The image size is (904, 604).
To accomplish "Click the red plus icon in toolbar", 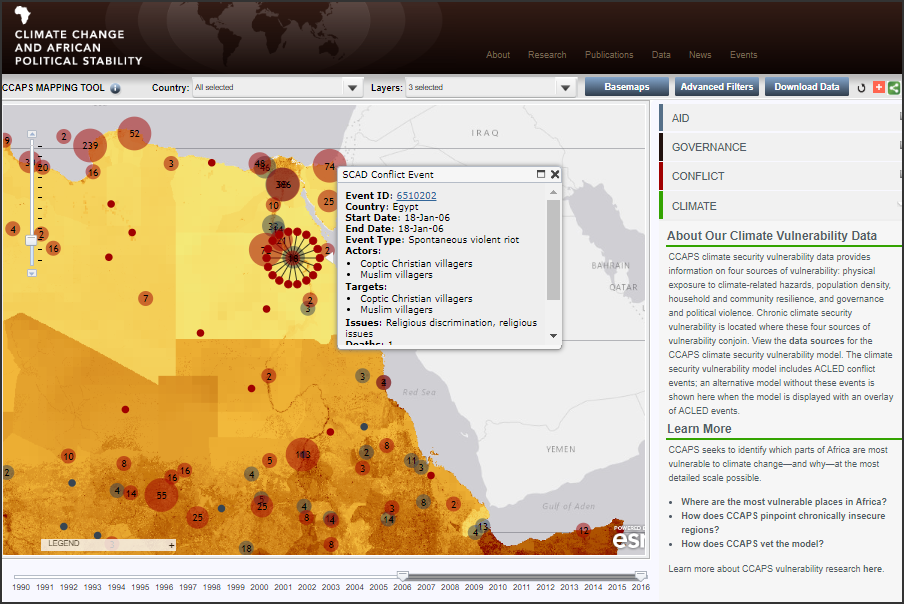I will pyautogui.click(x=878, y=87).
